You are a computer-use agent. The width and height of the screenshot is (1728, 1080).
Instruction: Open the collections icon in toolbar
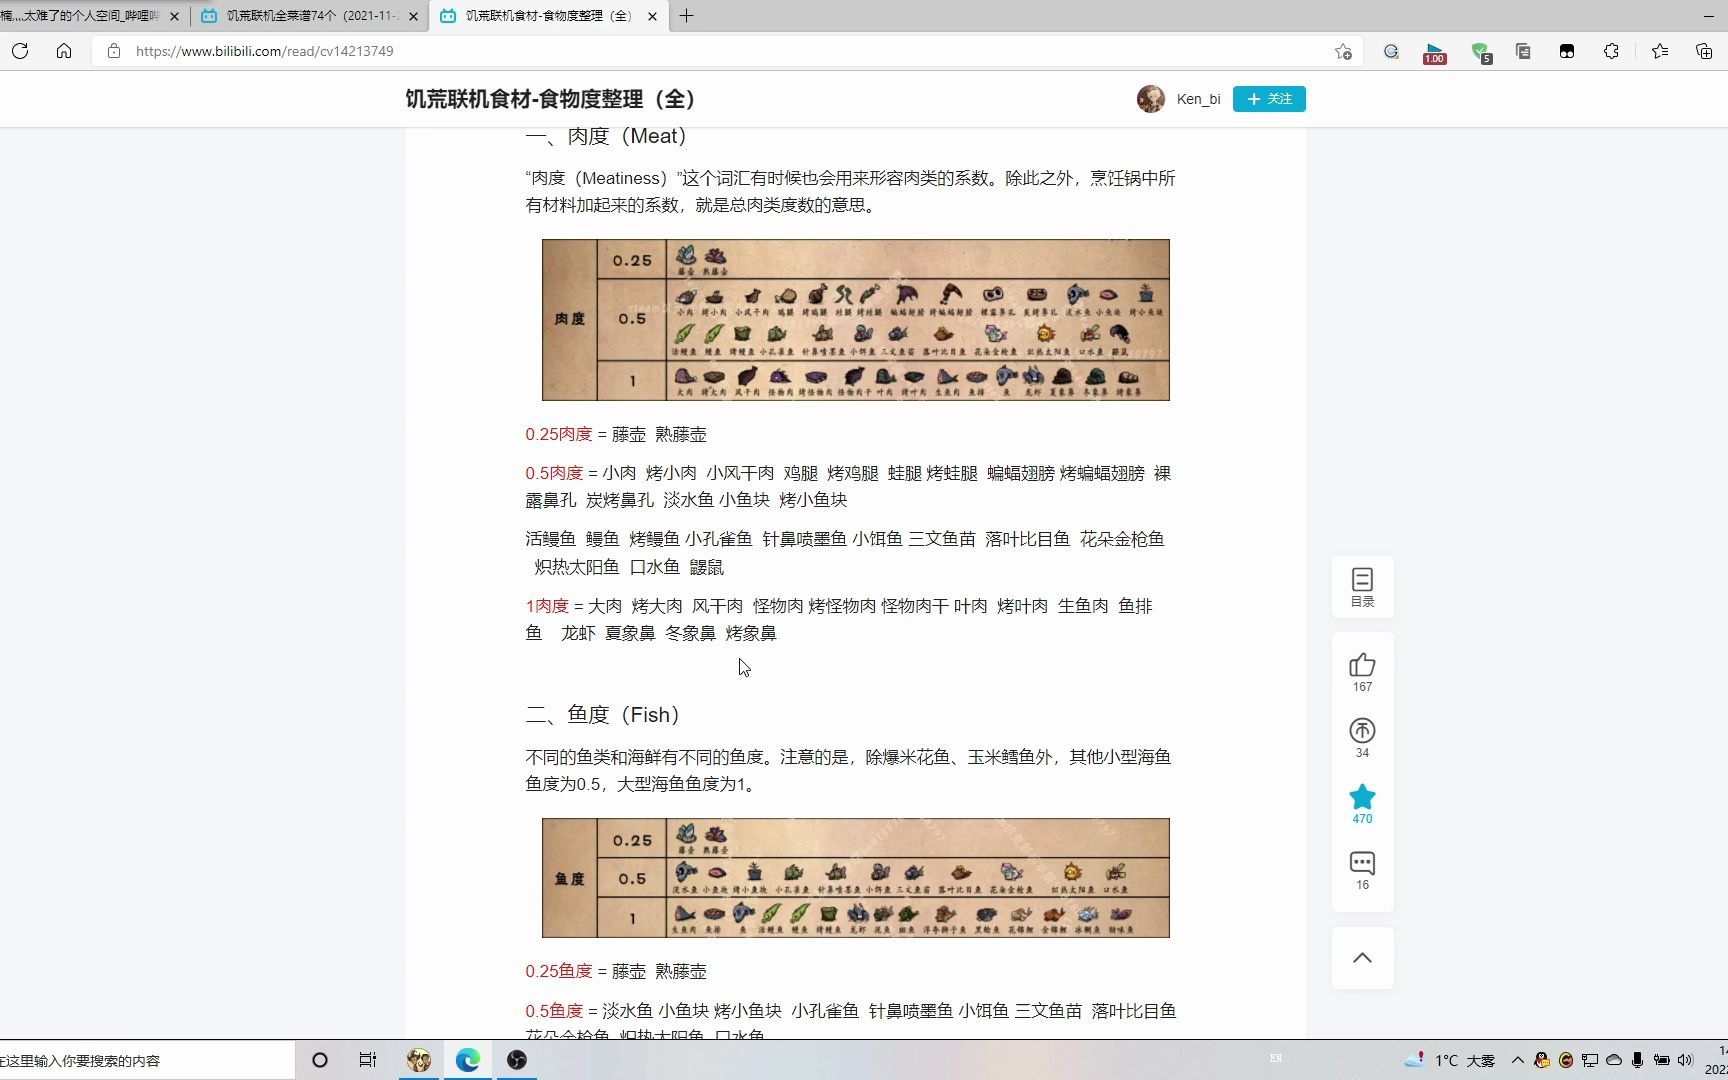tap(1704, 51)
